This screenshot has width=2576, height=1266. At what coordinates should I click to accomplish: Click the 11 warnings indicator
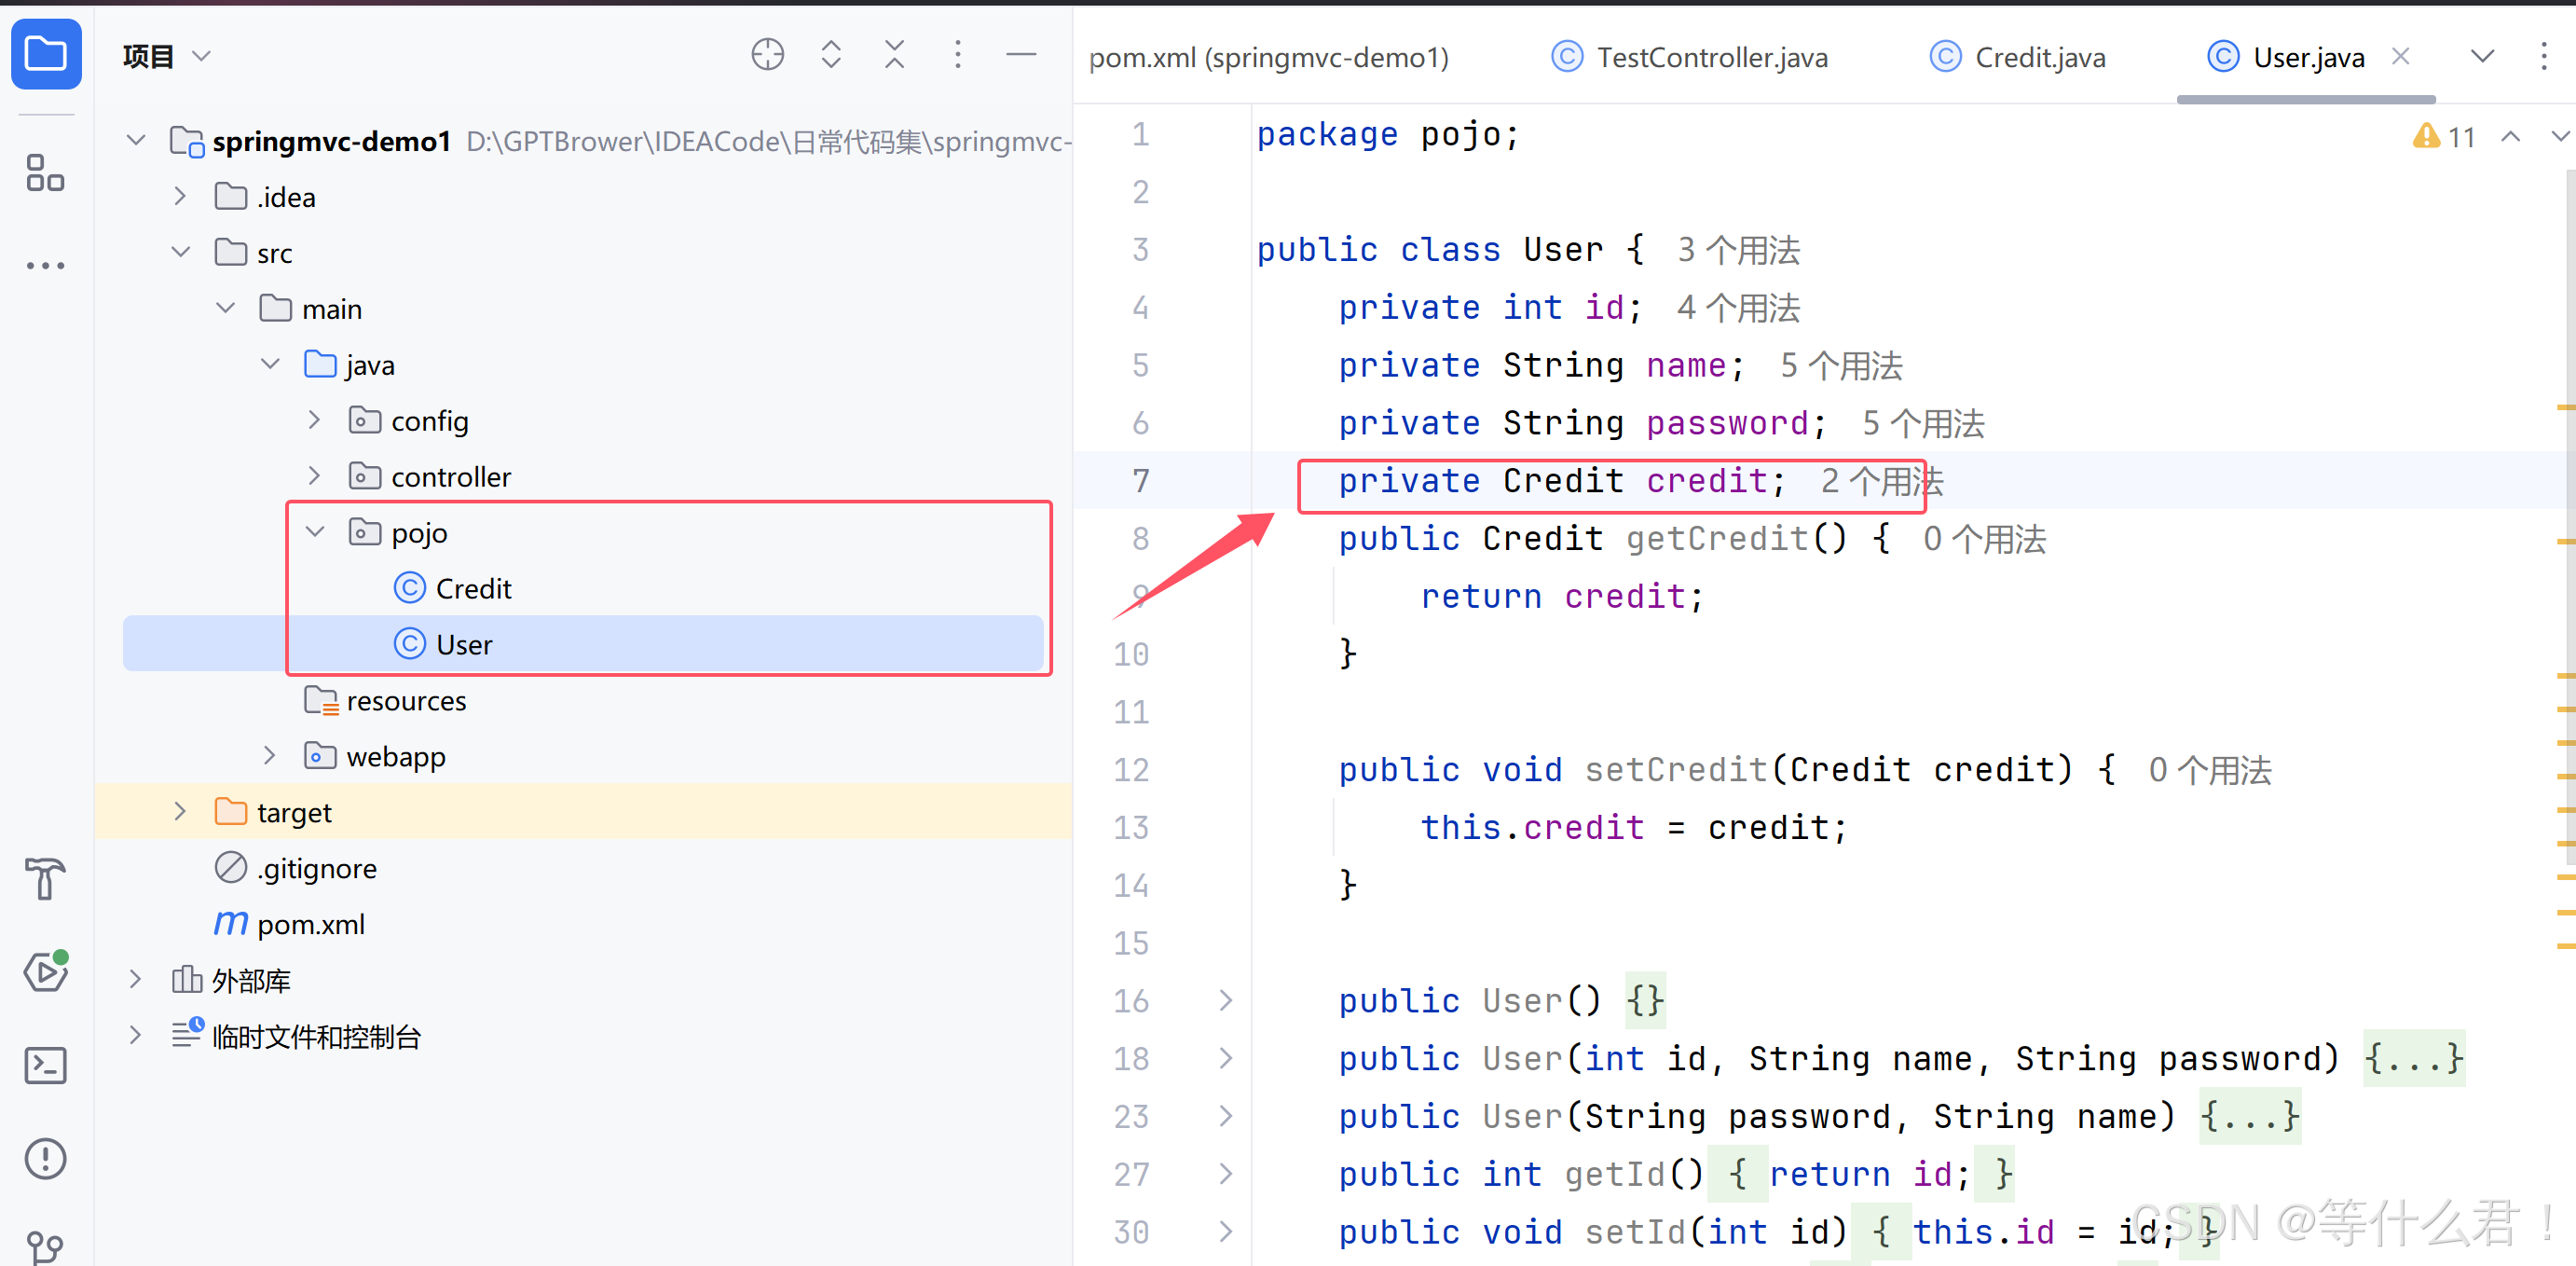tap(2444, 137)
